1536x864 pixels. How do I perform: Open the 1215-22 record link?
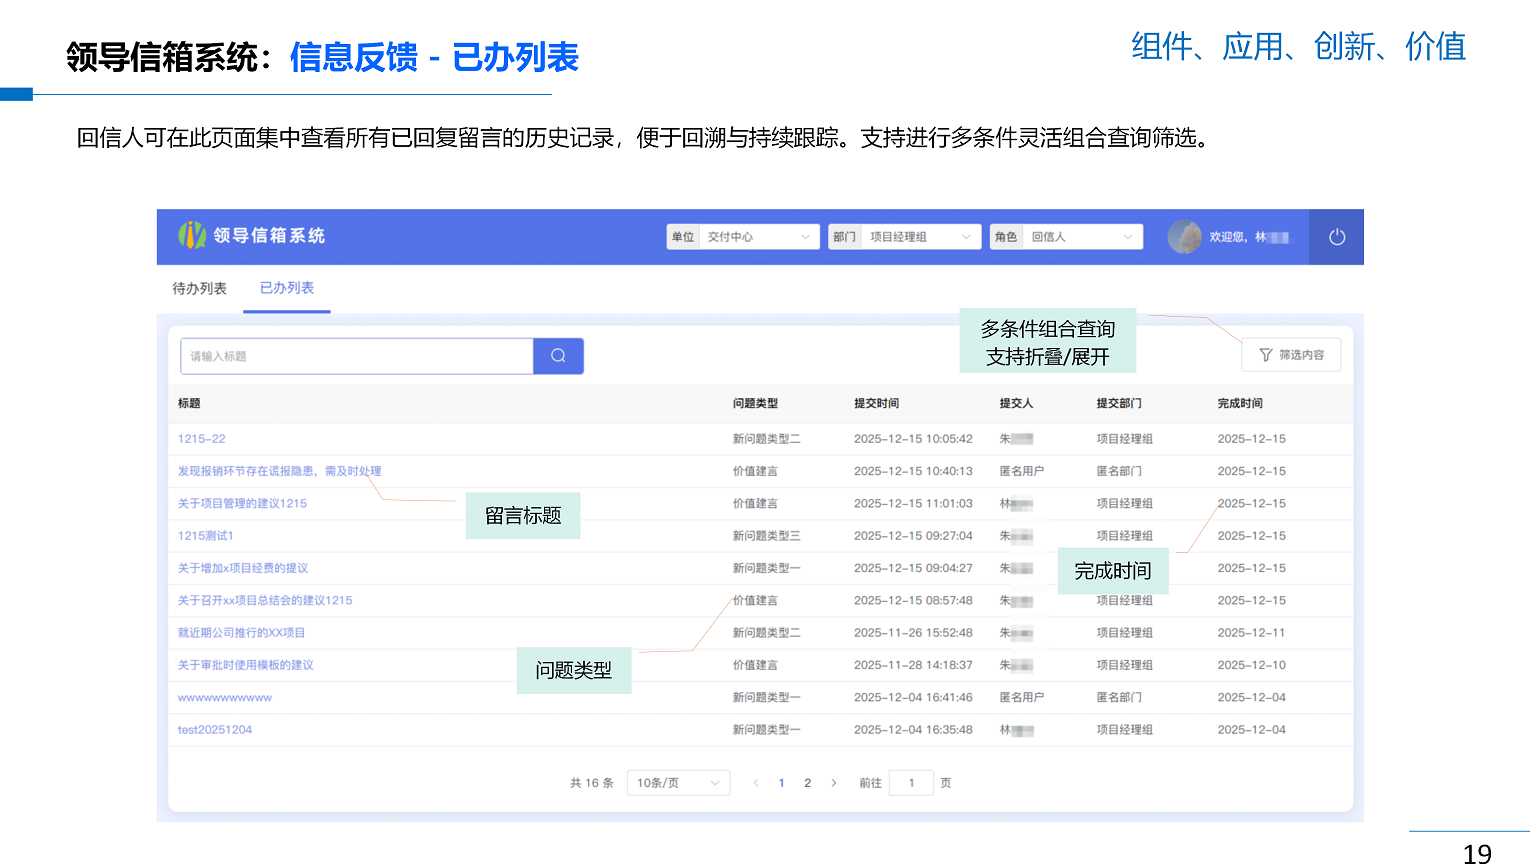[x=202, y=438]
